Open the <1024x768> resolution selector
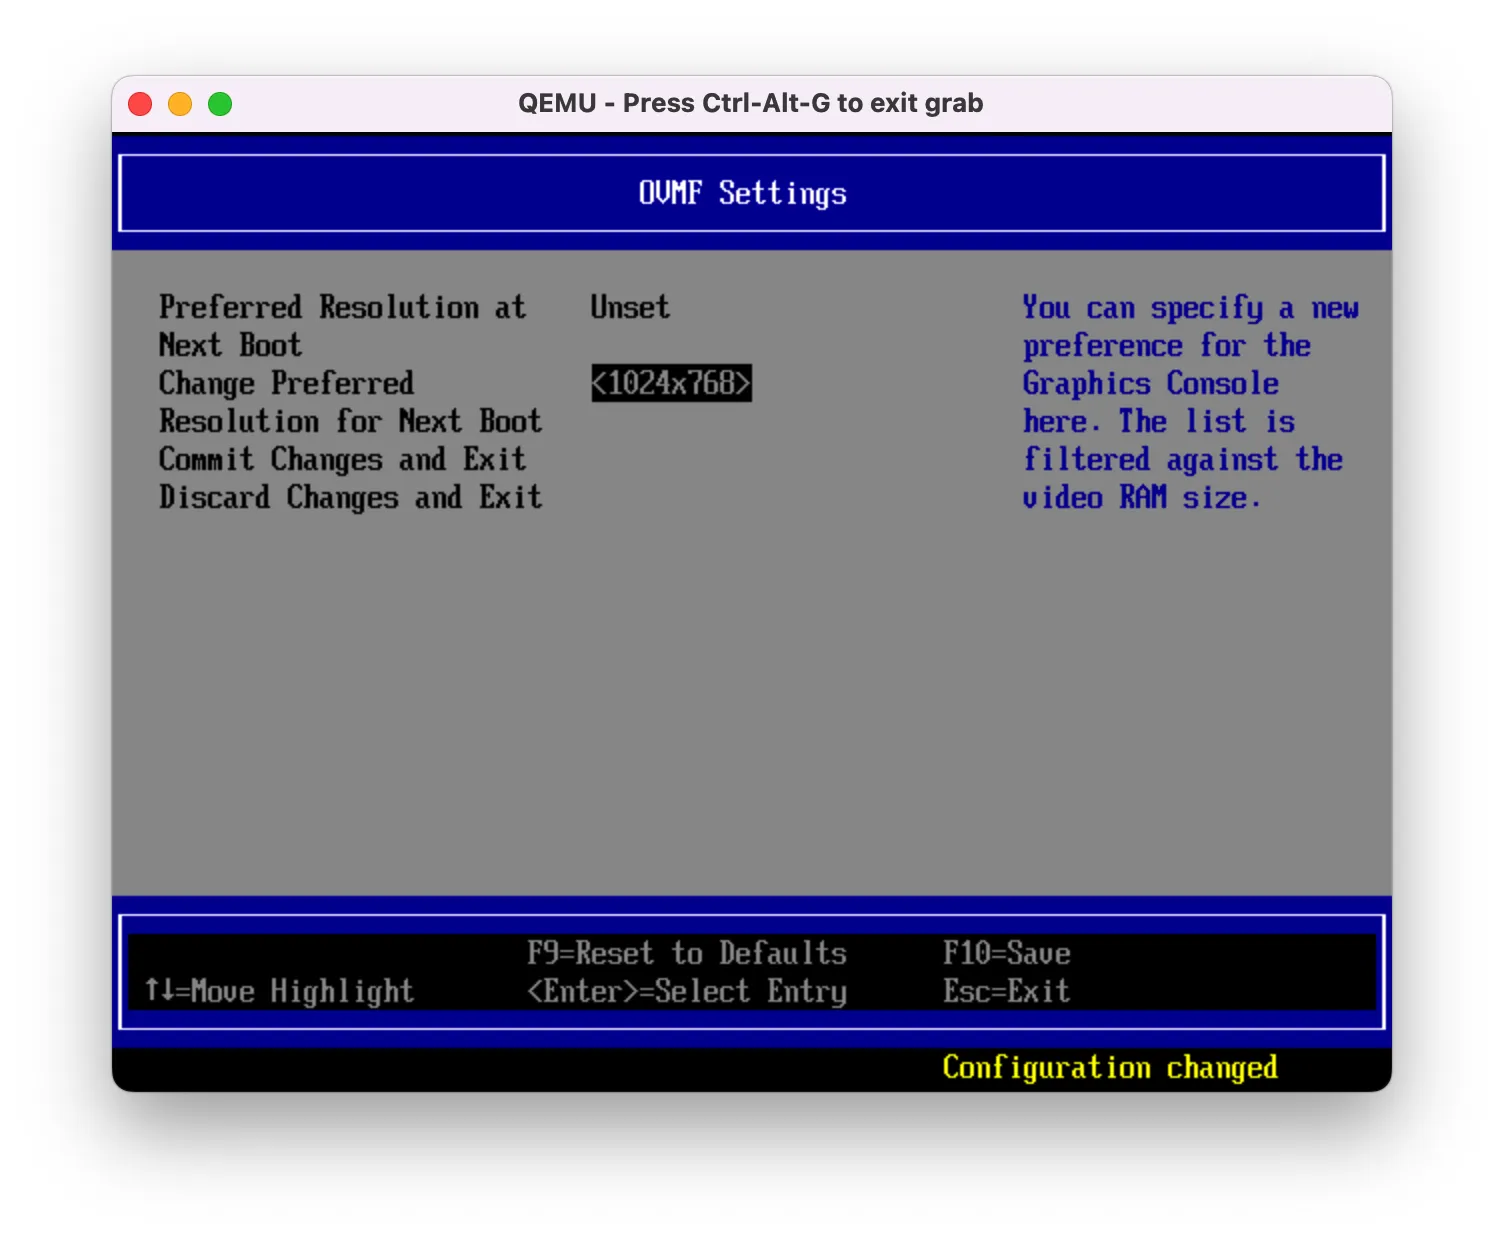The width and height of the screenshot is (1504, 1240). (671, 383)
